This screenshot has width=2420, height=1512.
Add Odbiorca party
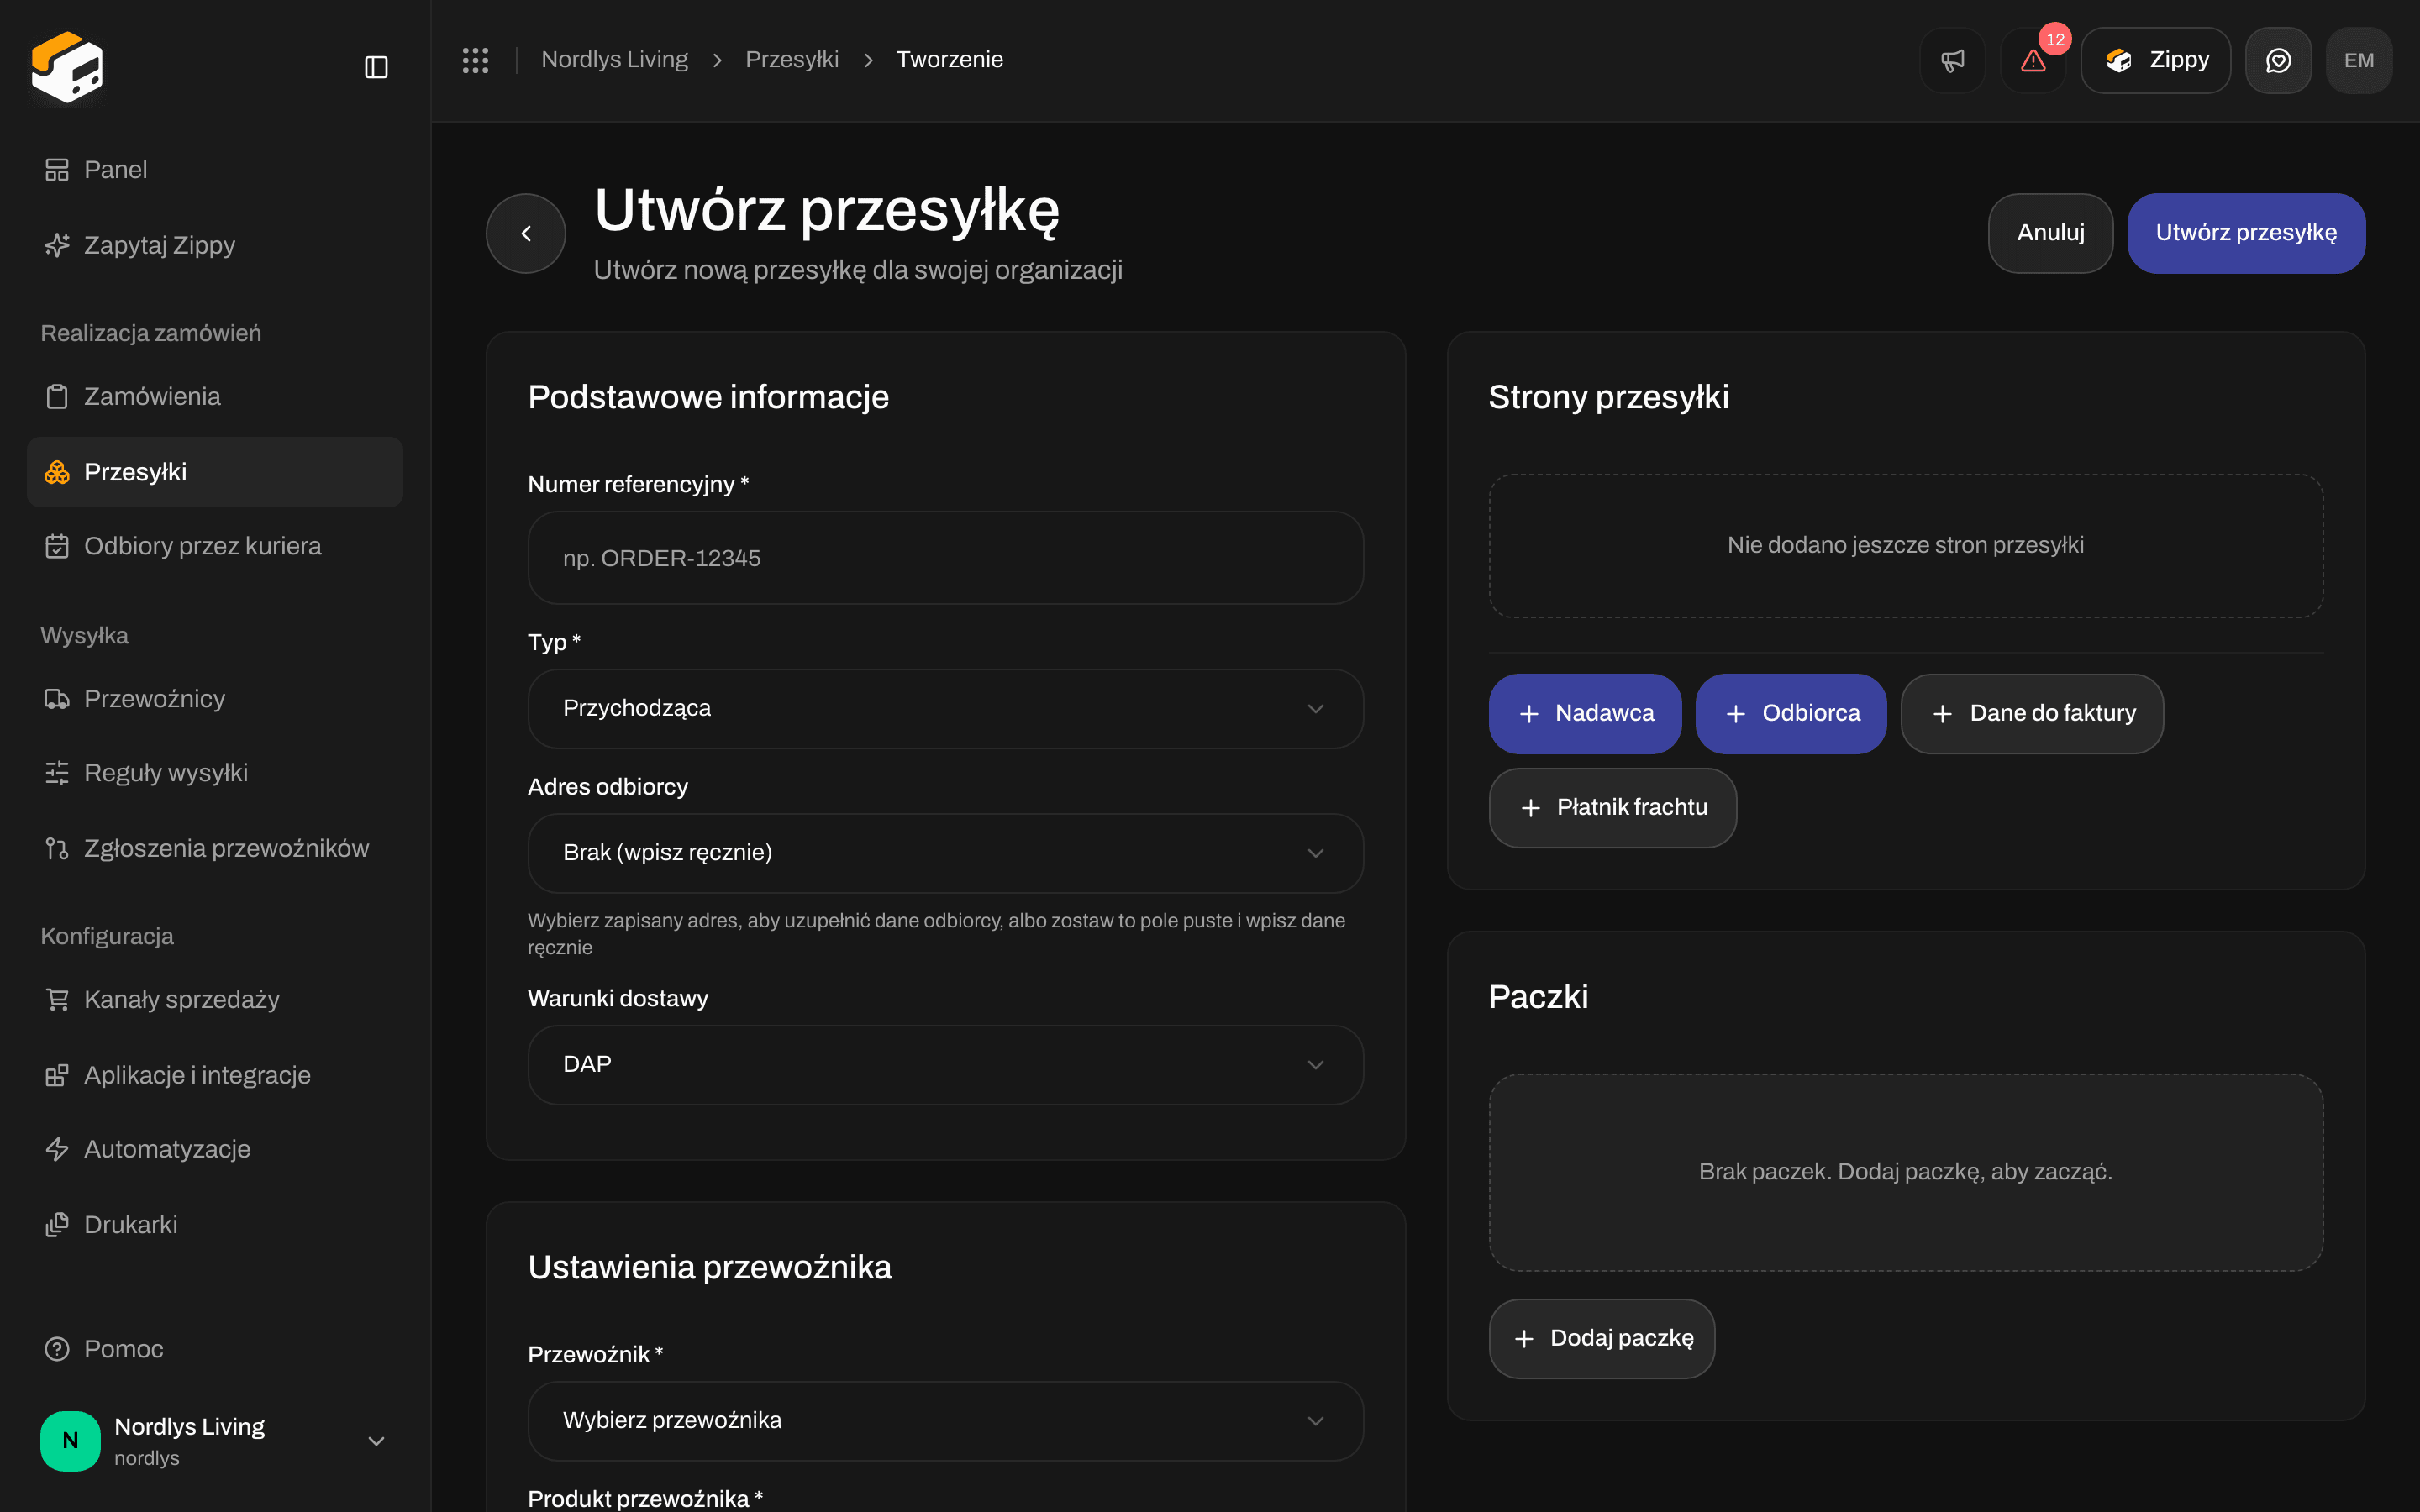pyautogui.click(x=1791, y=714)
